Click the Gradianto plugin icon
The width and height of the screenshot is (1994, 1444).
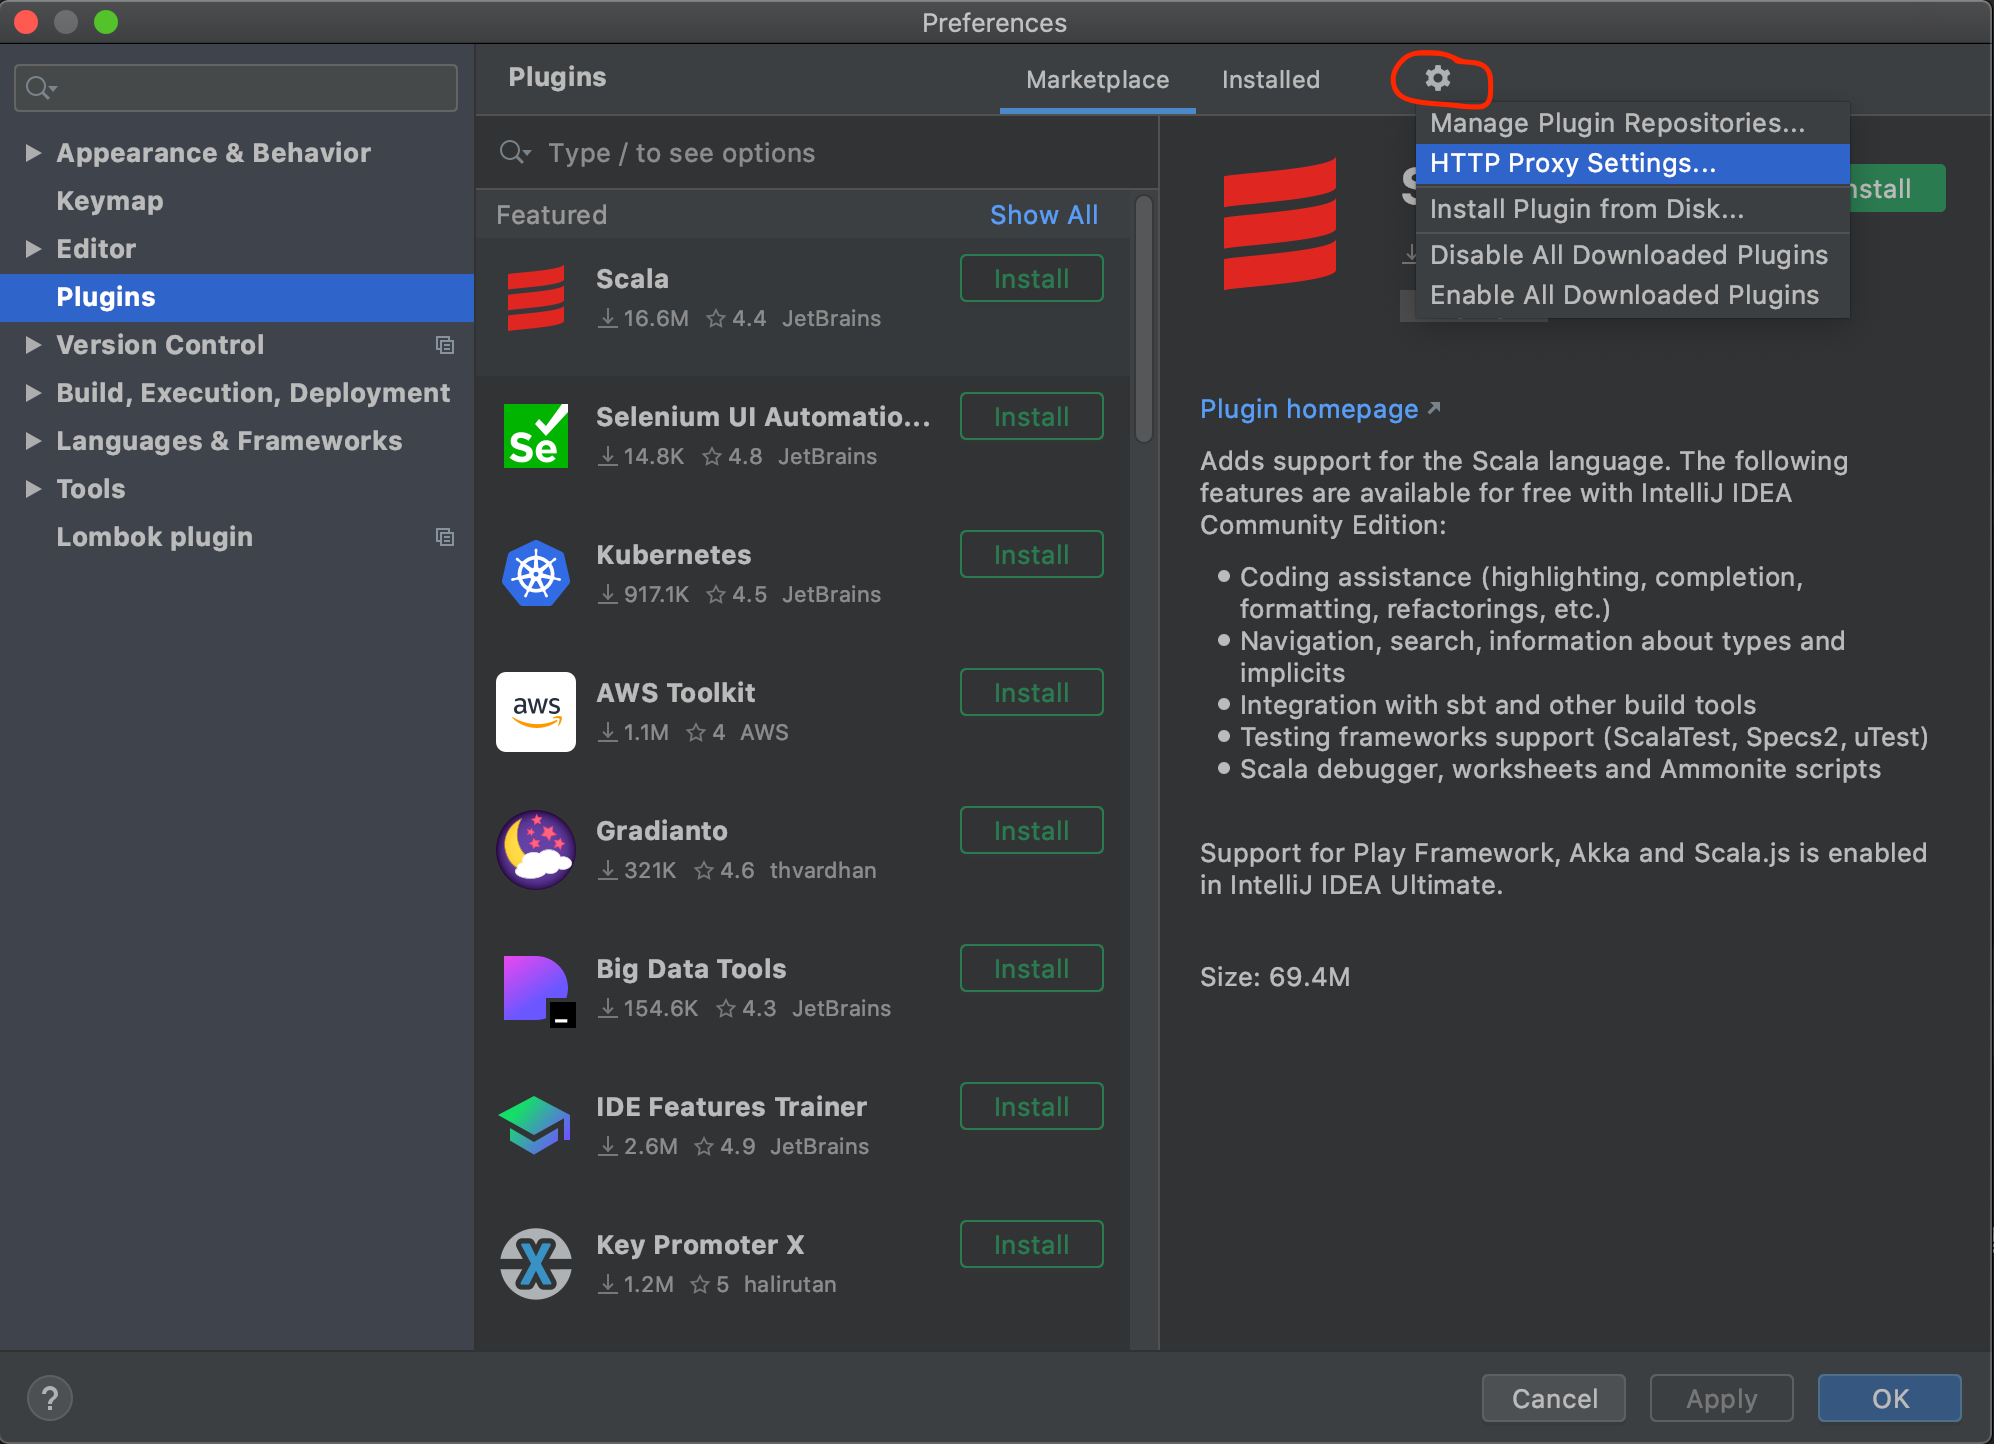[x=537, y=850]
